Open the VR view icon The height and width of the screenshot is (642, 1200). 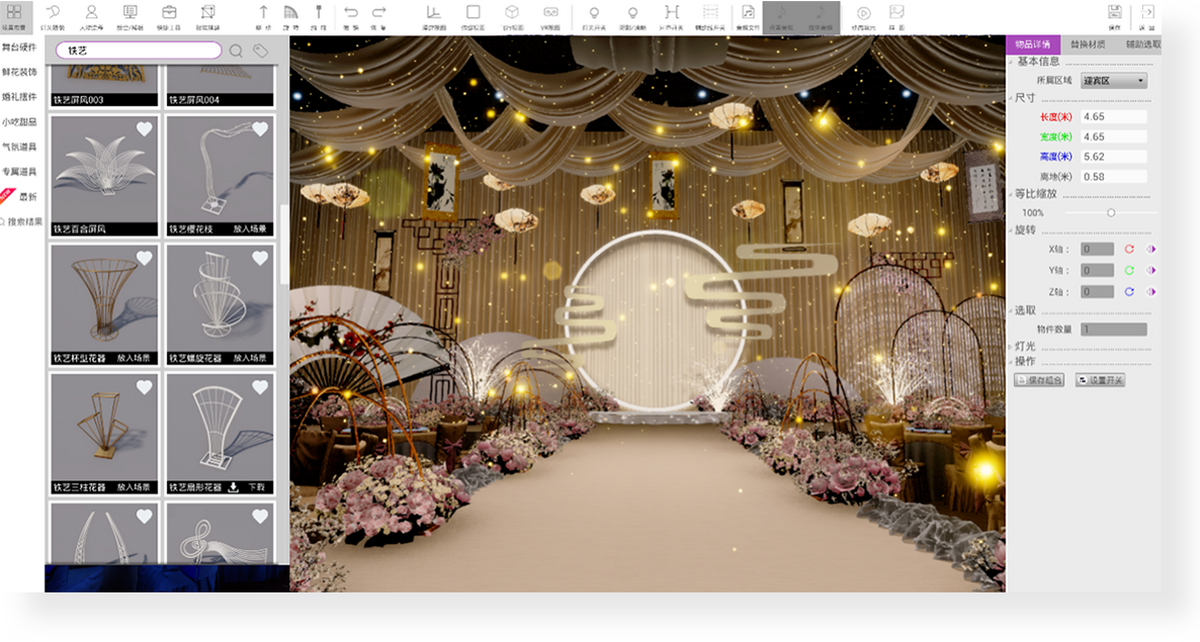pos(550,13)
